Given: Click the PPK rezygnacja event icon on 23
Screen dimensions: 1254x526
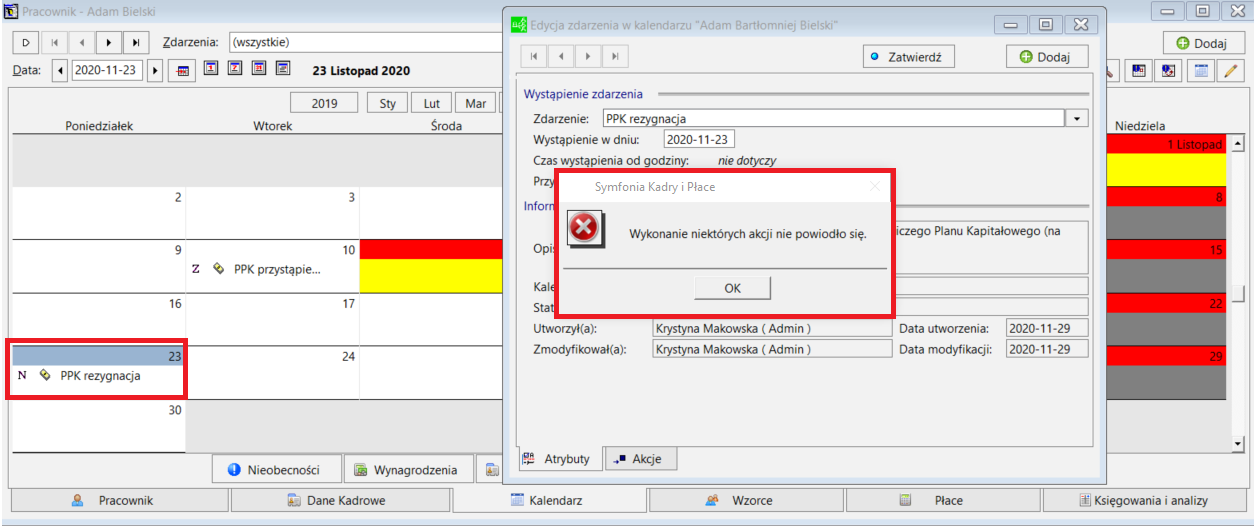Looking at the screenshot, I should click(45, 376).
